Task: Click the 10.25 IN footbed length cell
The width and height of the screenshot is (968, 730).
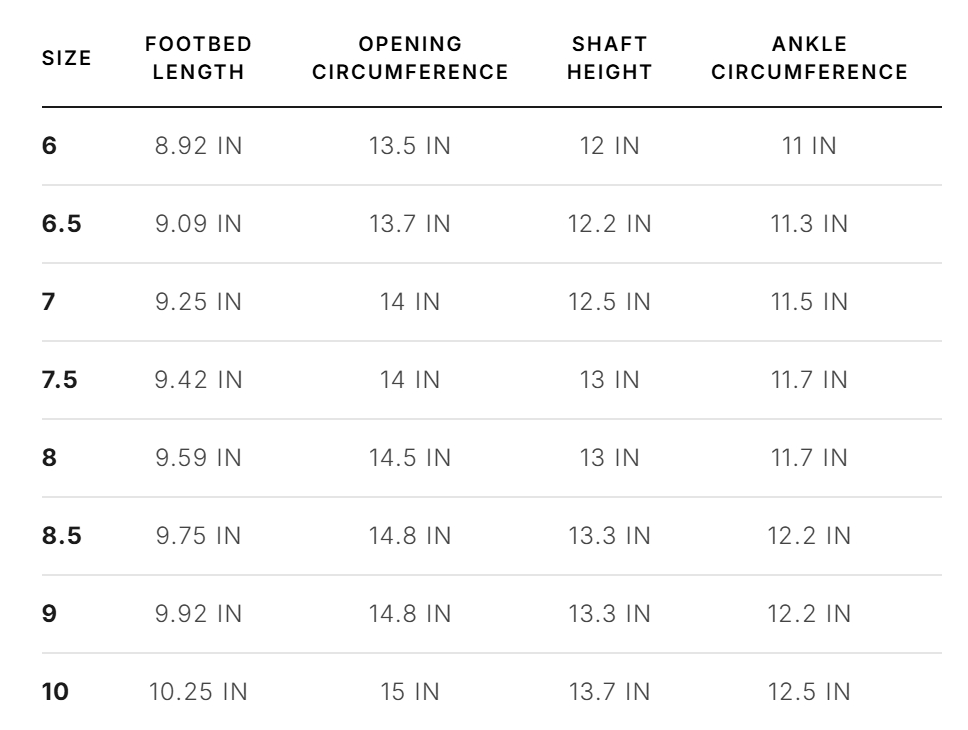Action: point(198,691)
